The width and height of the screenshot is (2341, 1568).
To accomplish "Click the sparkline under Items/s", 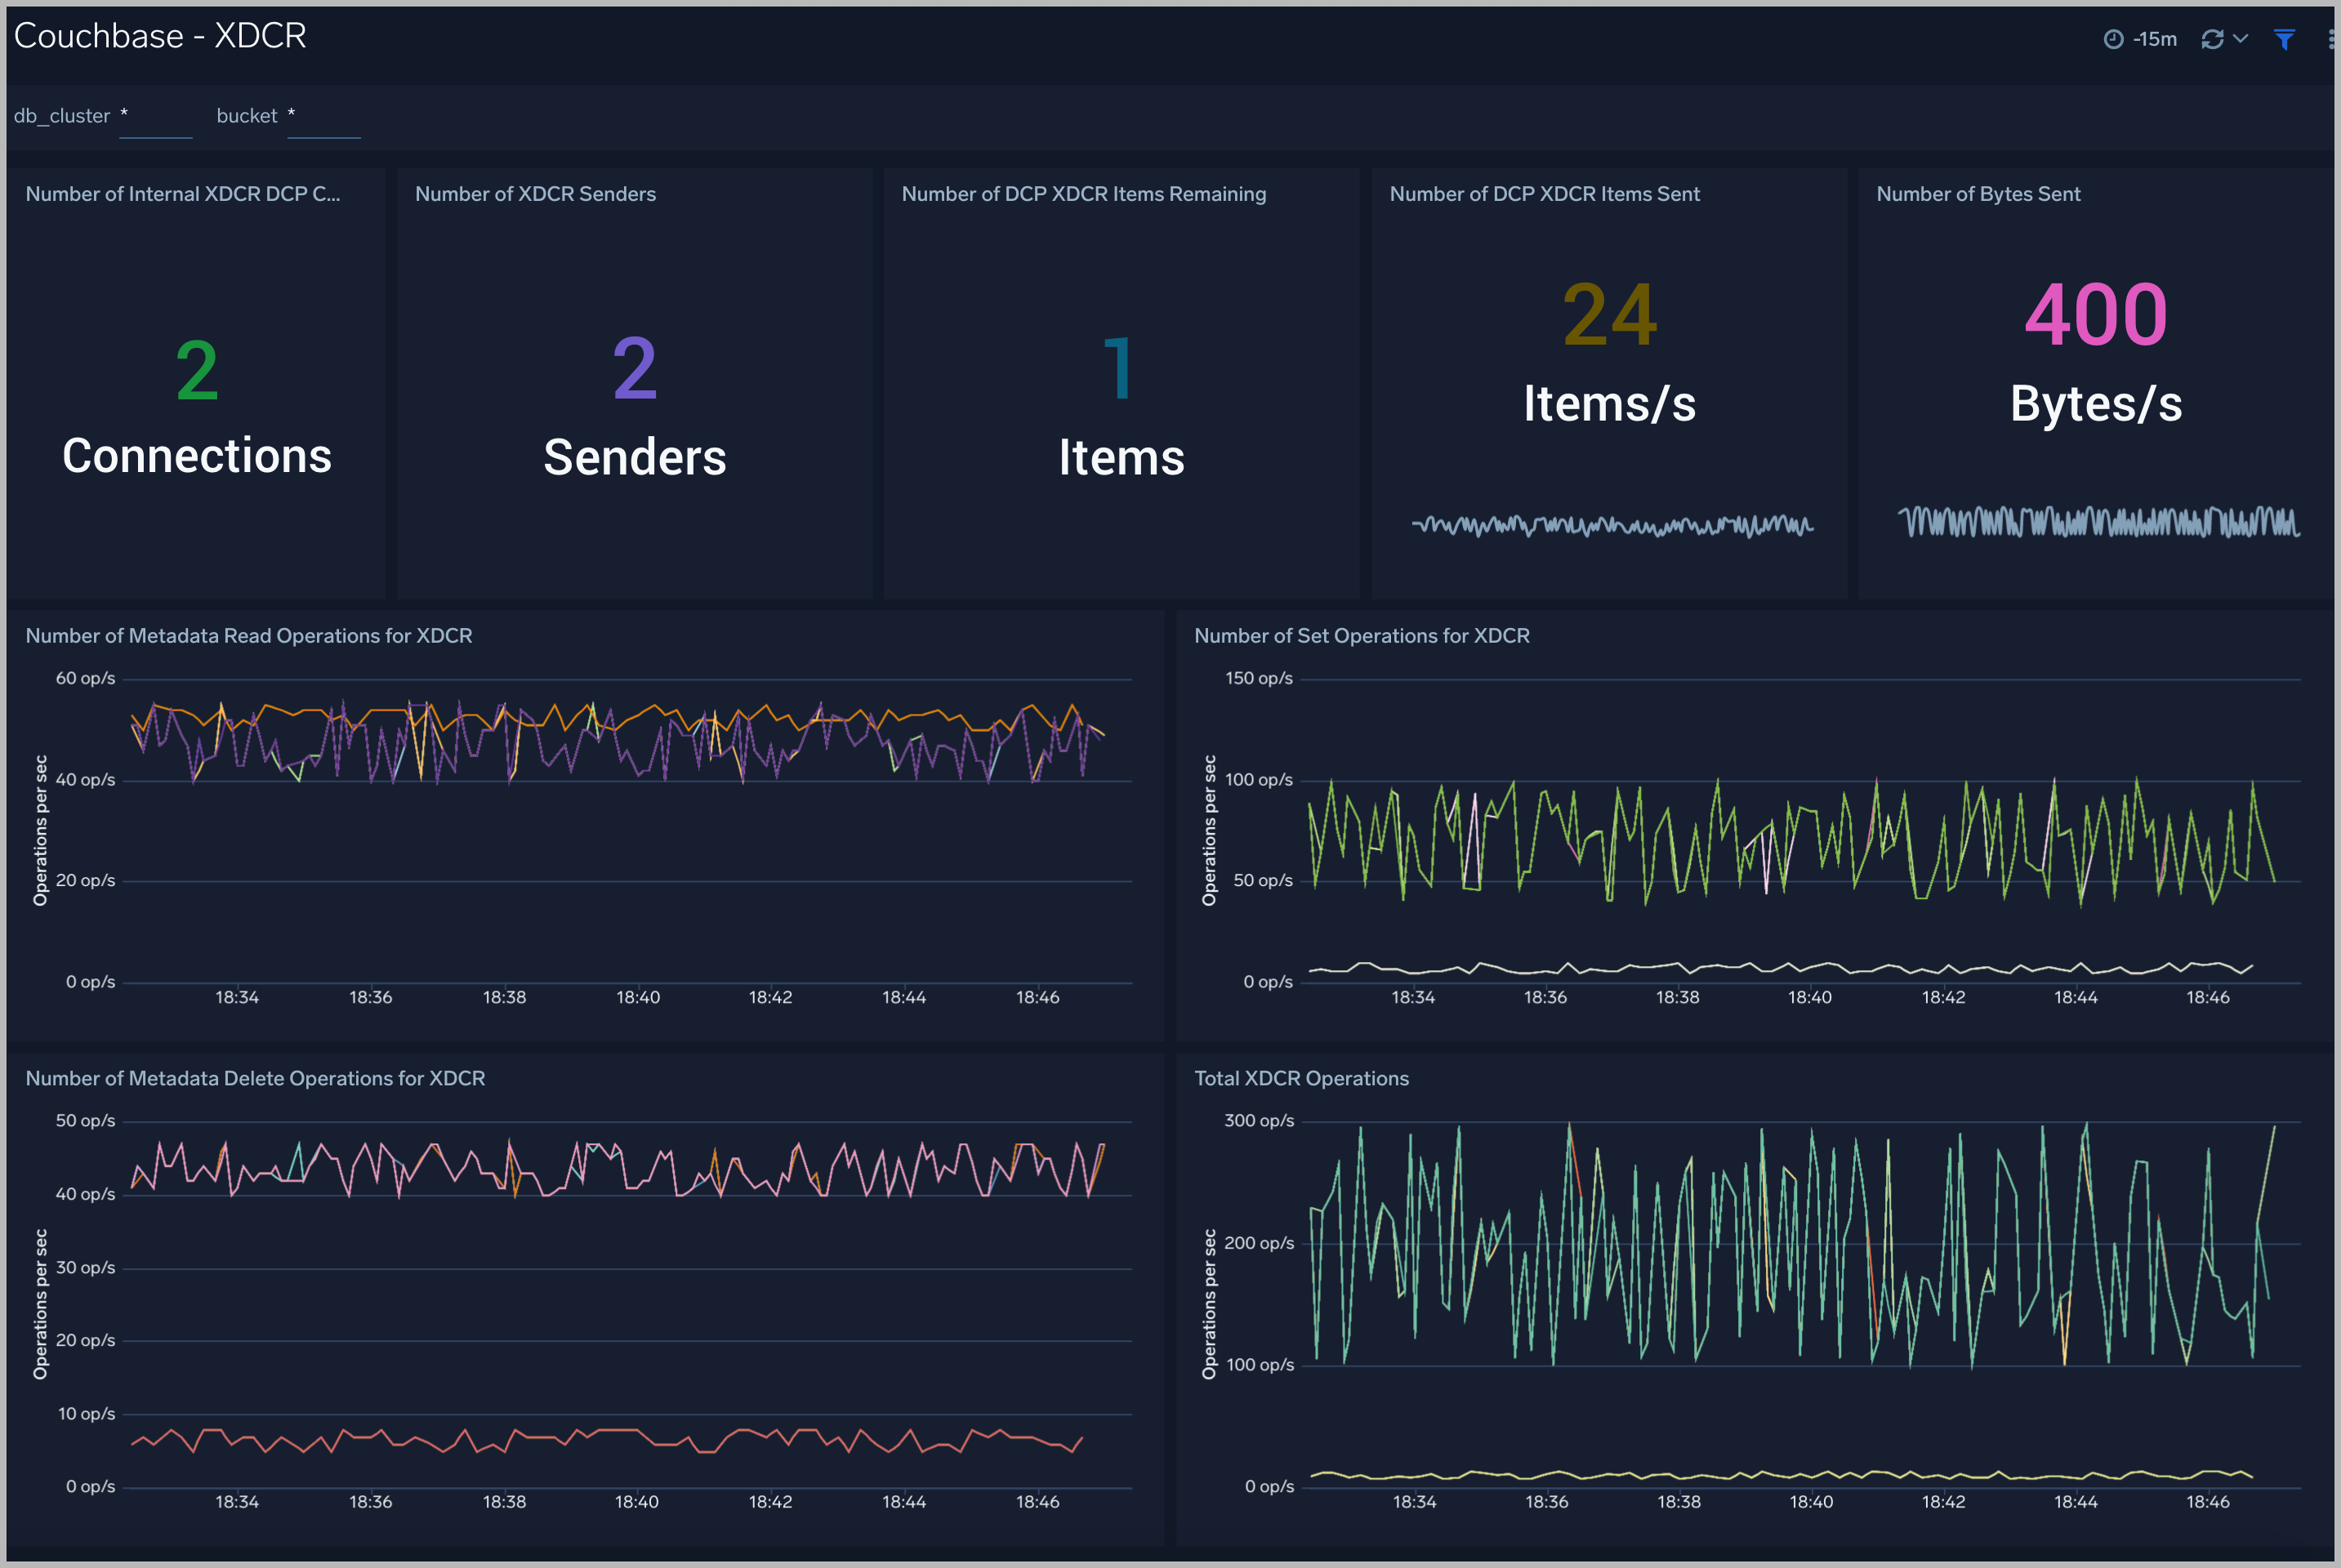I will coord(1612,525).
